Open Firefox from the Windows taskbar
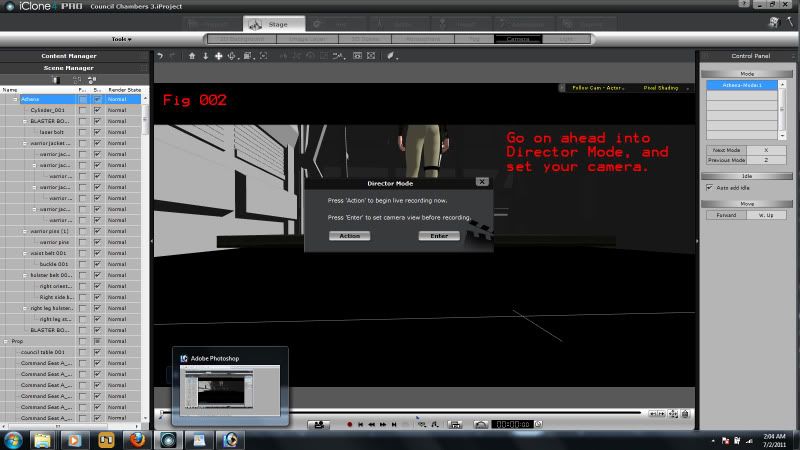Screen dimensions: 800x450 tap(138, 440)
